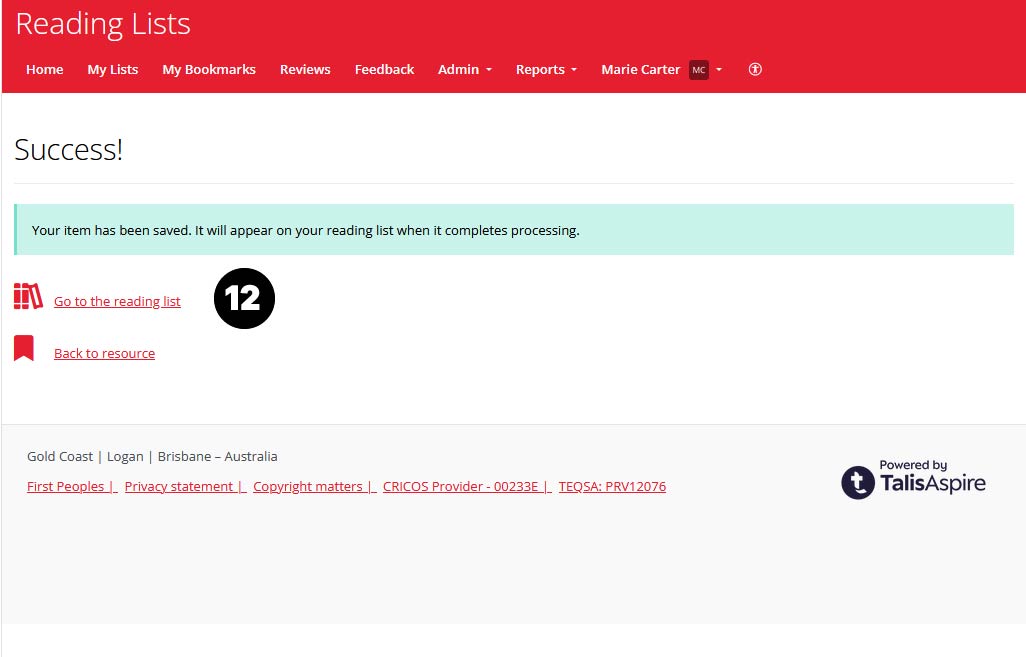1026x657 pixels.
Task: Expand the Admin dropdown menu
Action: [x=464, y=70]
